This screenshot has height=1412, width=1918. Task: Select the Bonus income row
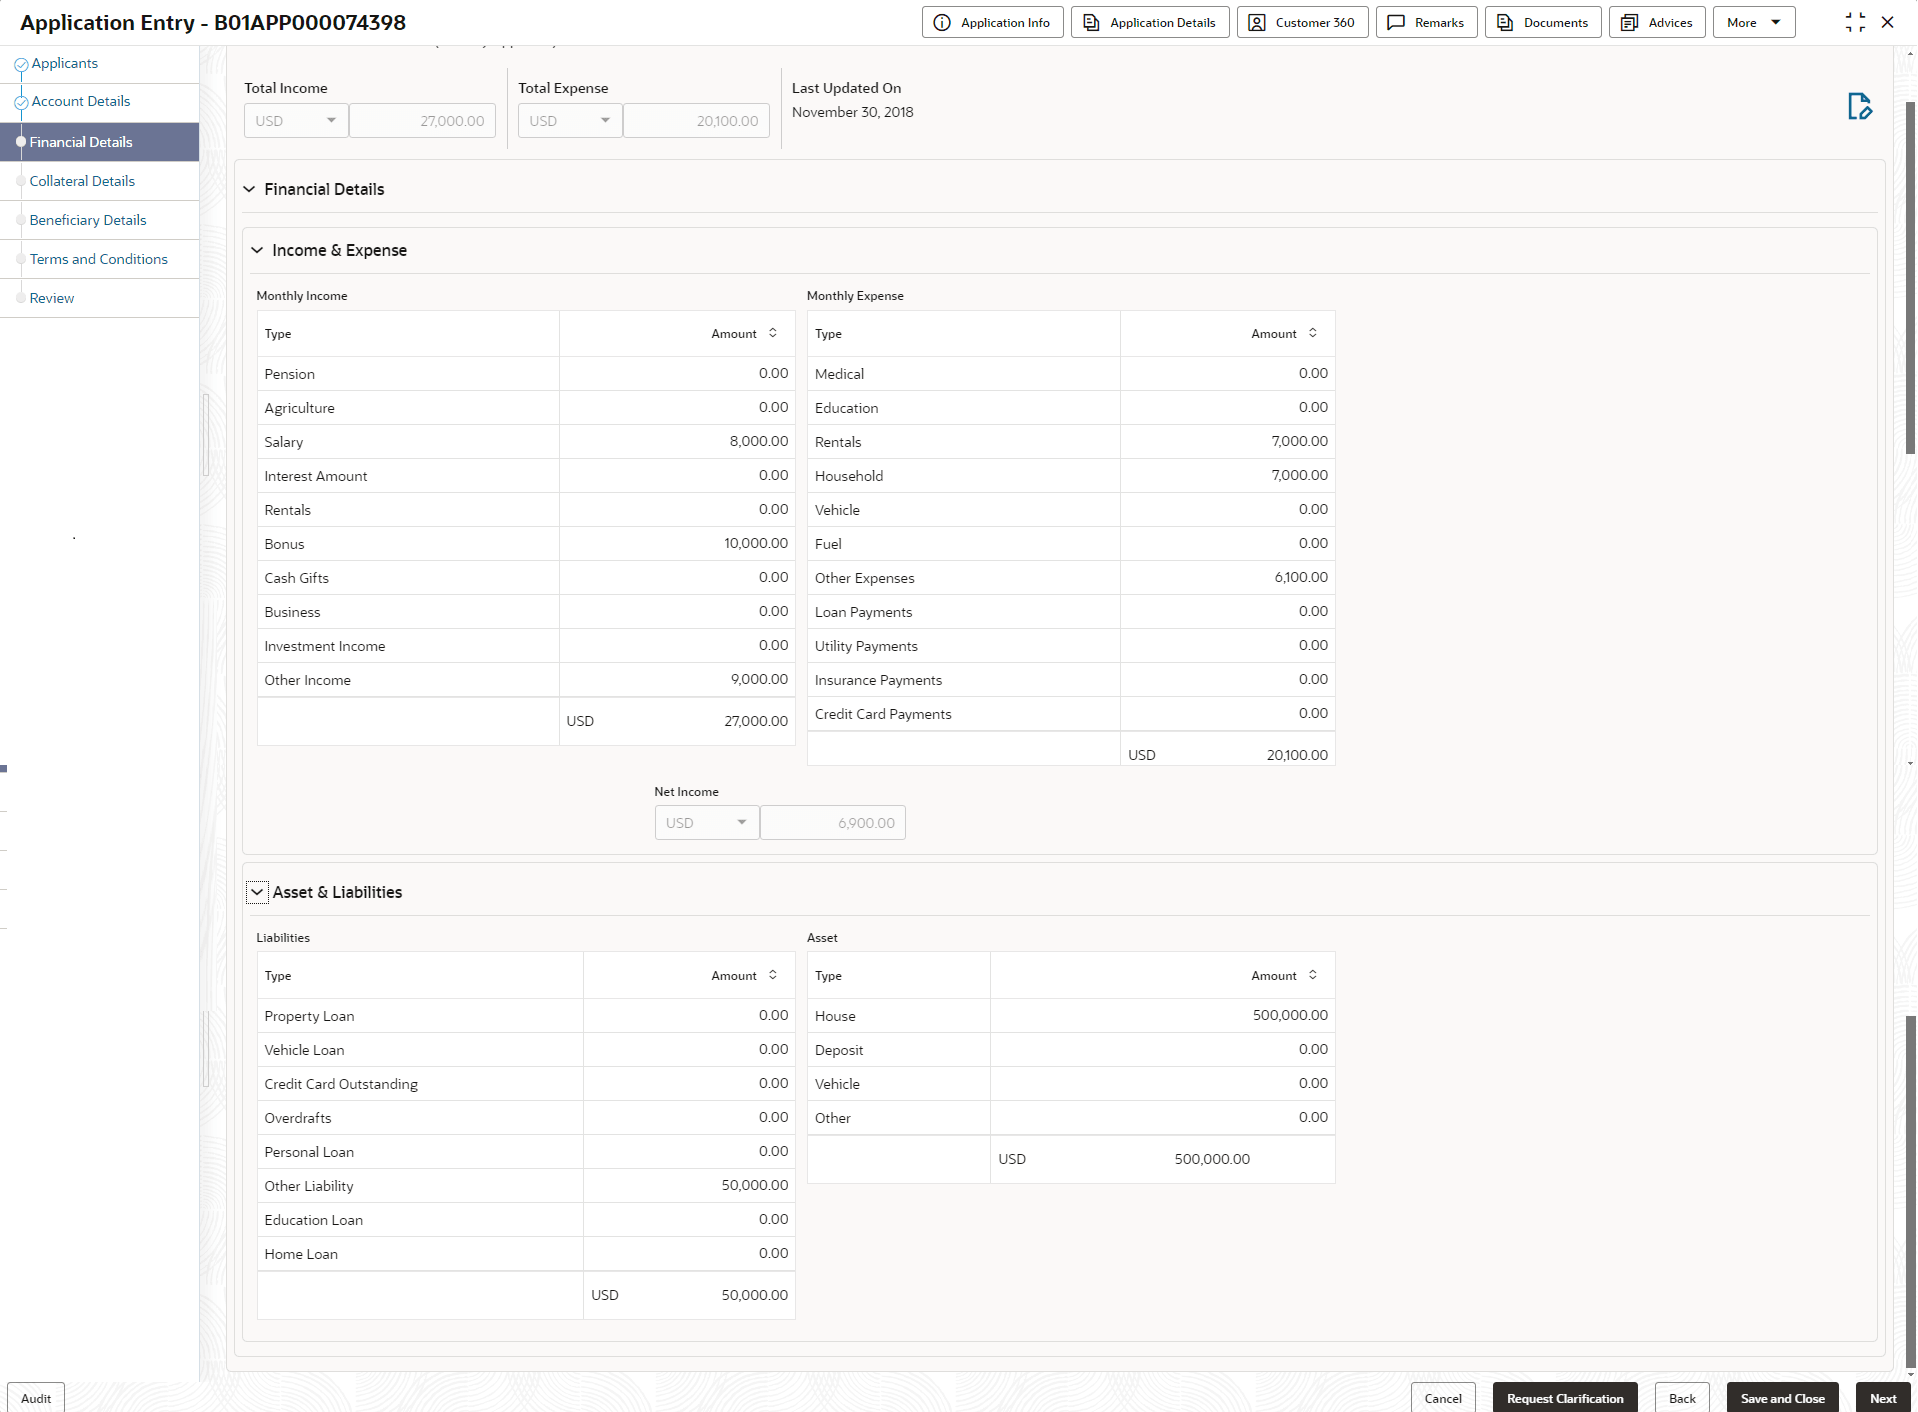tap(526, 544)
